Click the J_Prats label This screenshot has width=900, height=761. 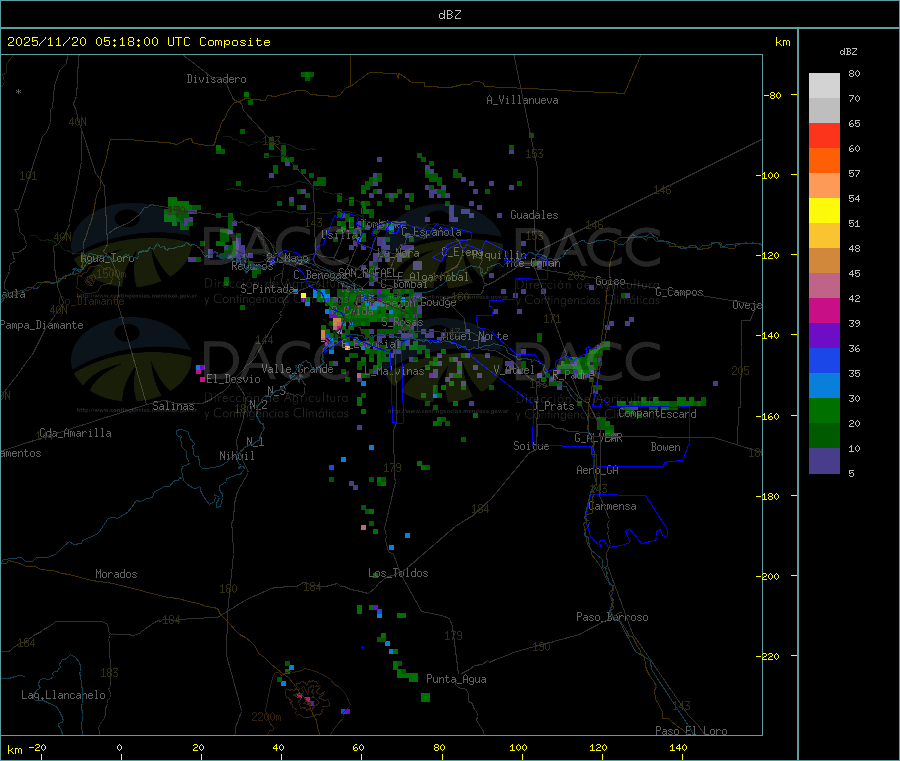coord(554,406)
